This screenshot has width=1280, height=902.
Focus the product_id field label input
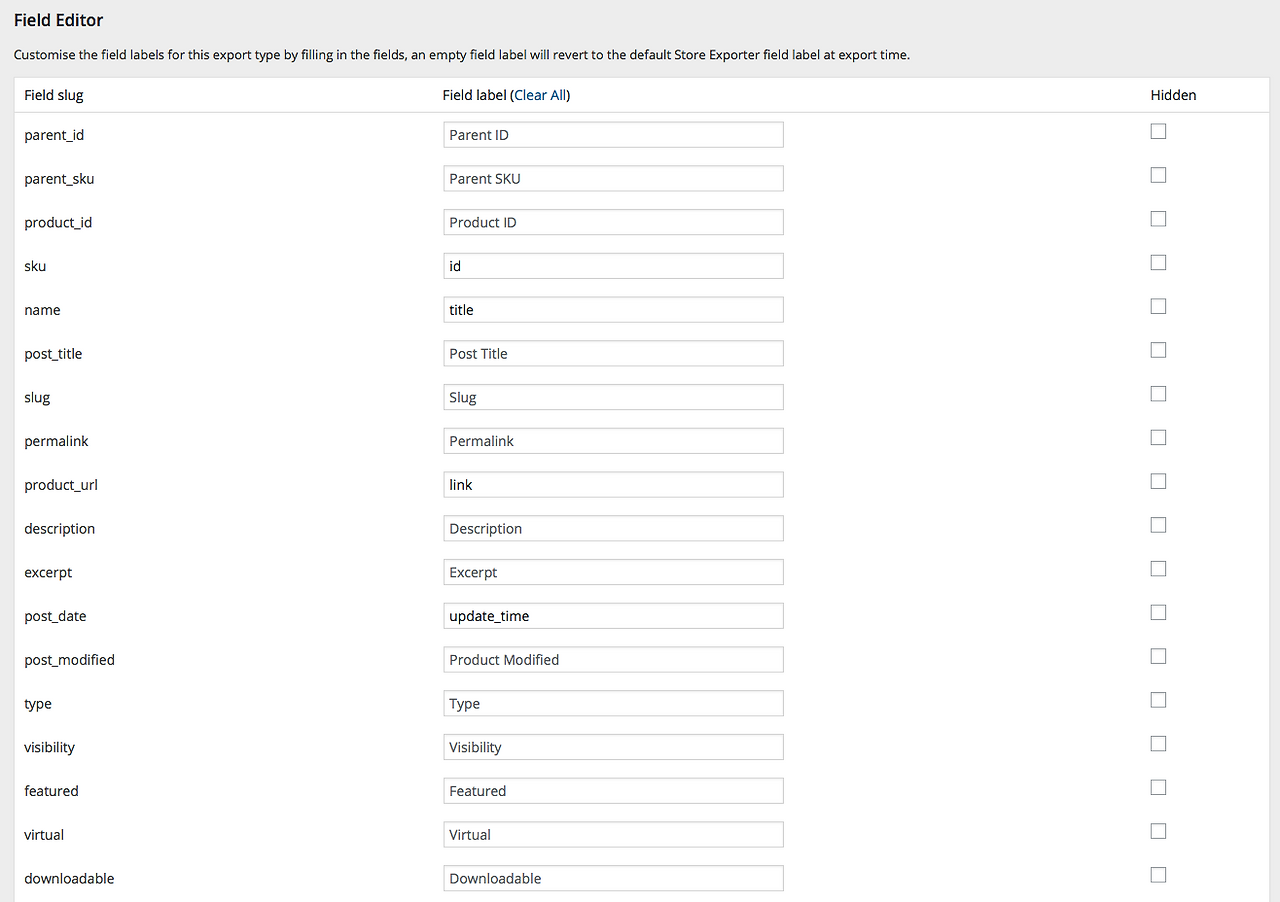(613, 222)
